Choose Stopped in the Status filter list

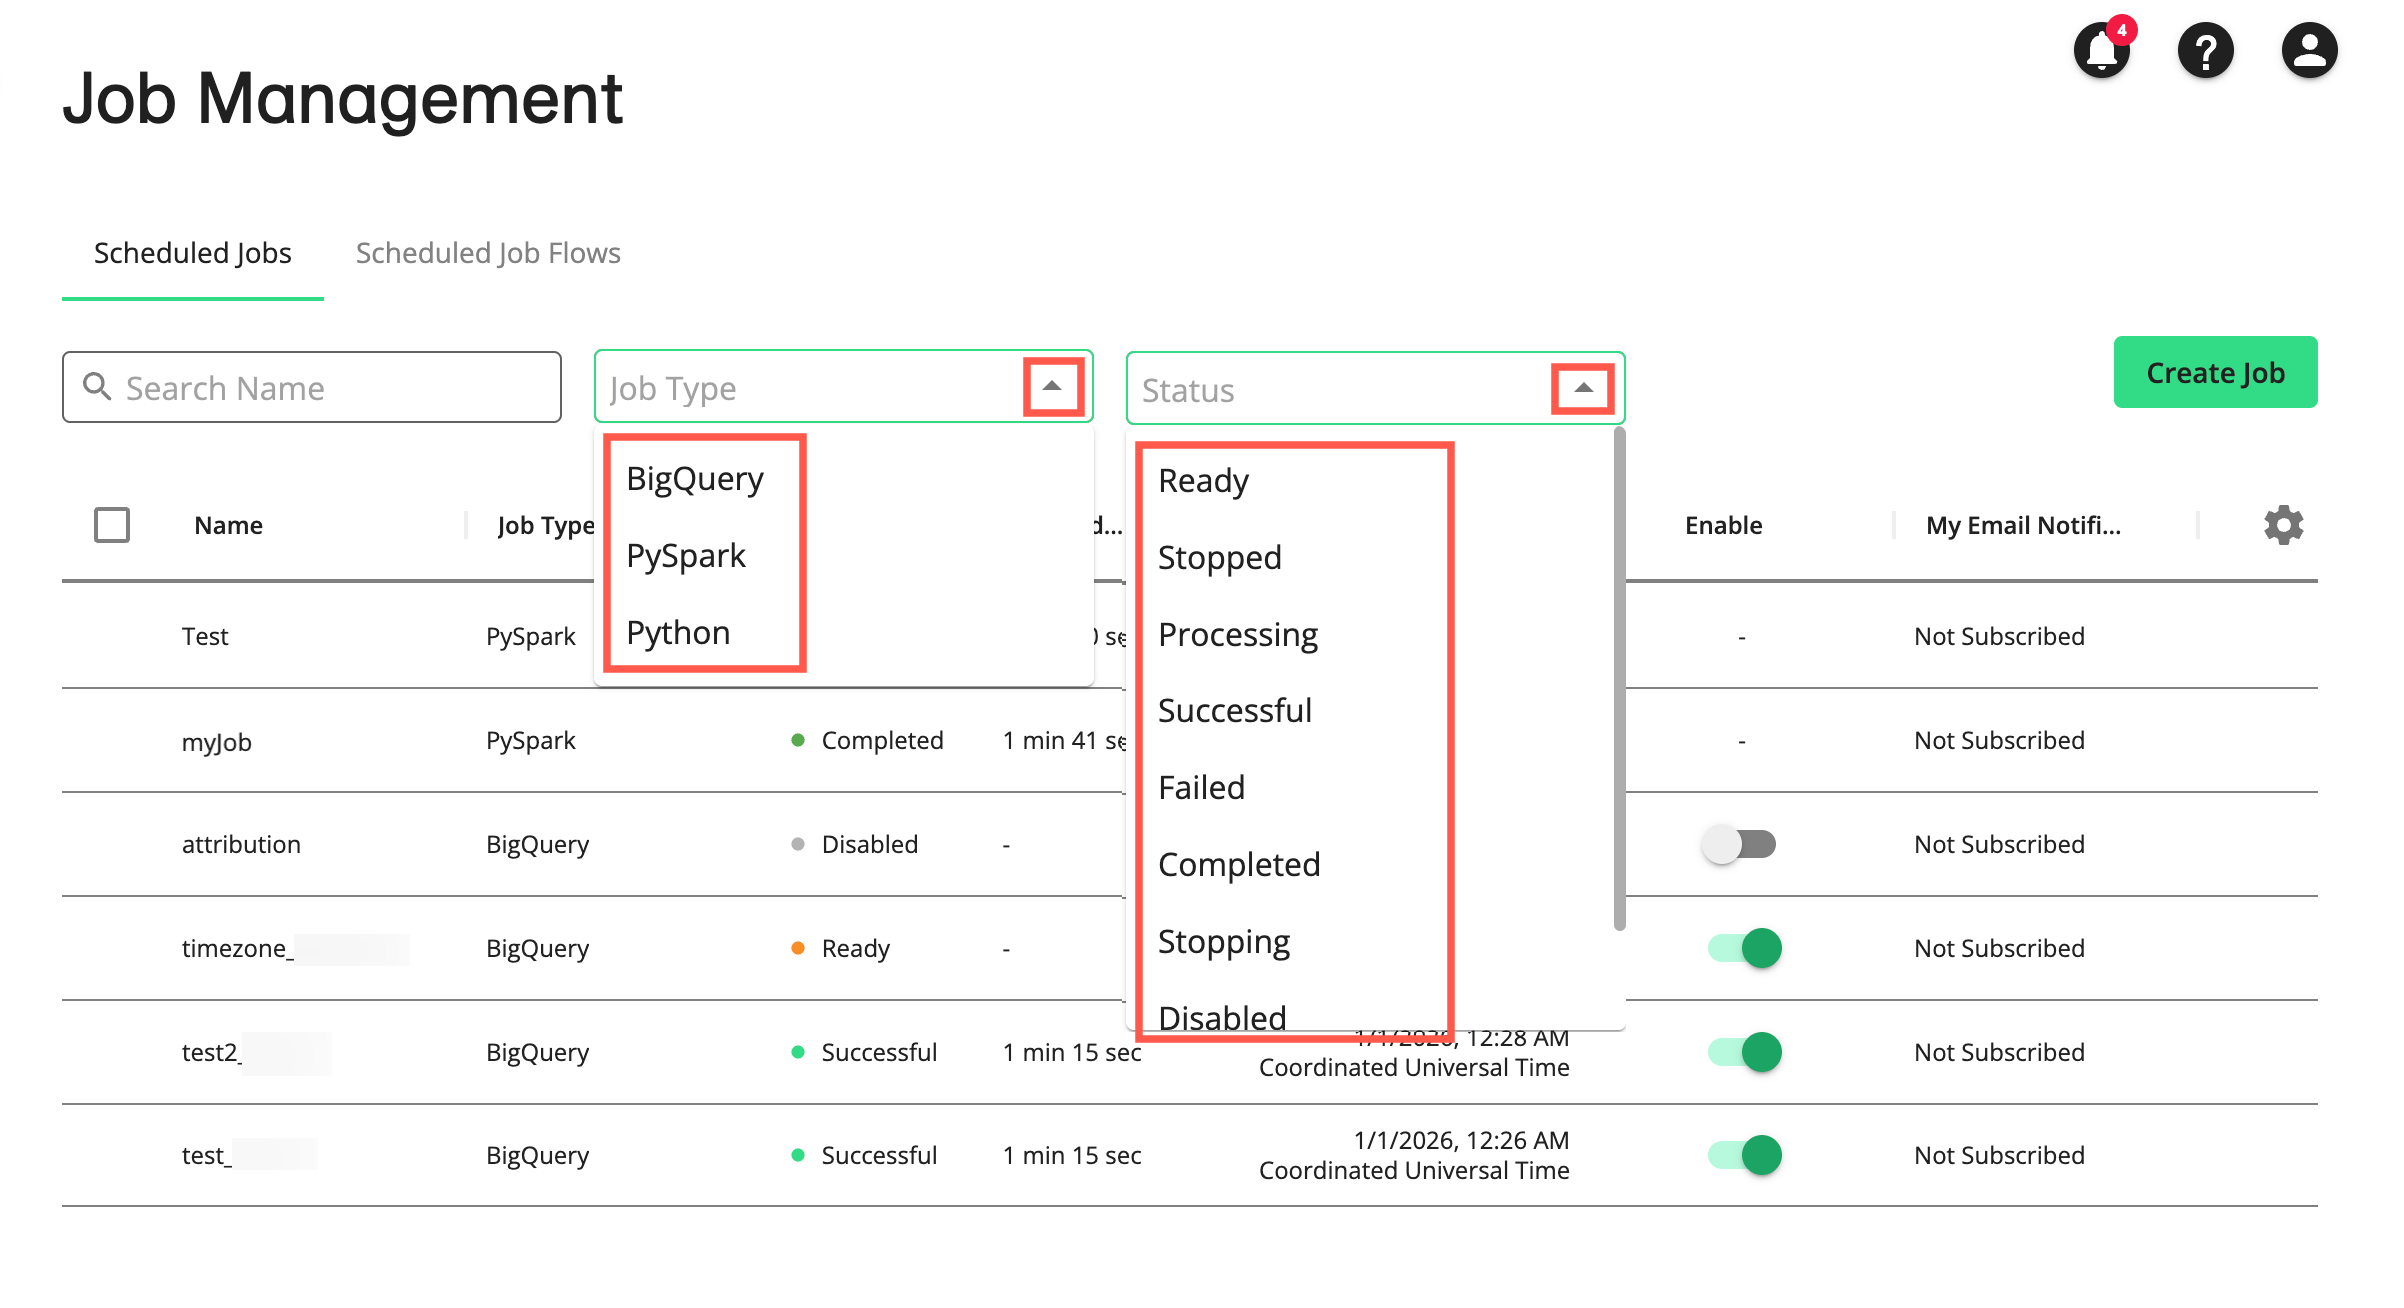pos(1219,557)
